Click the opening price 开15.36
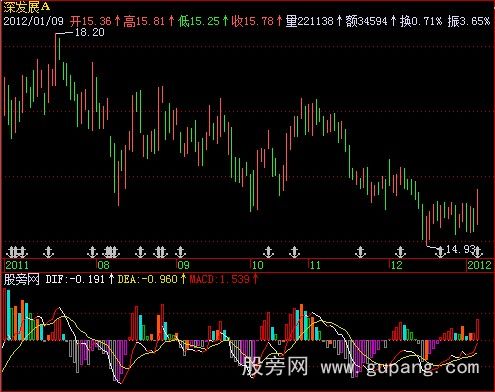 [91, 21]
